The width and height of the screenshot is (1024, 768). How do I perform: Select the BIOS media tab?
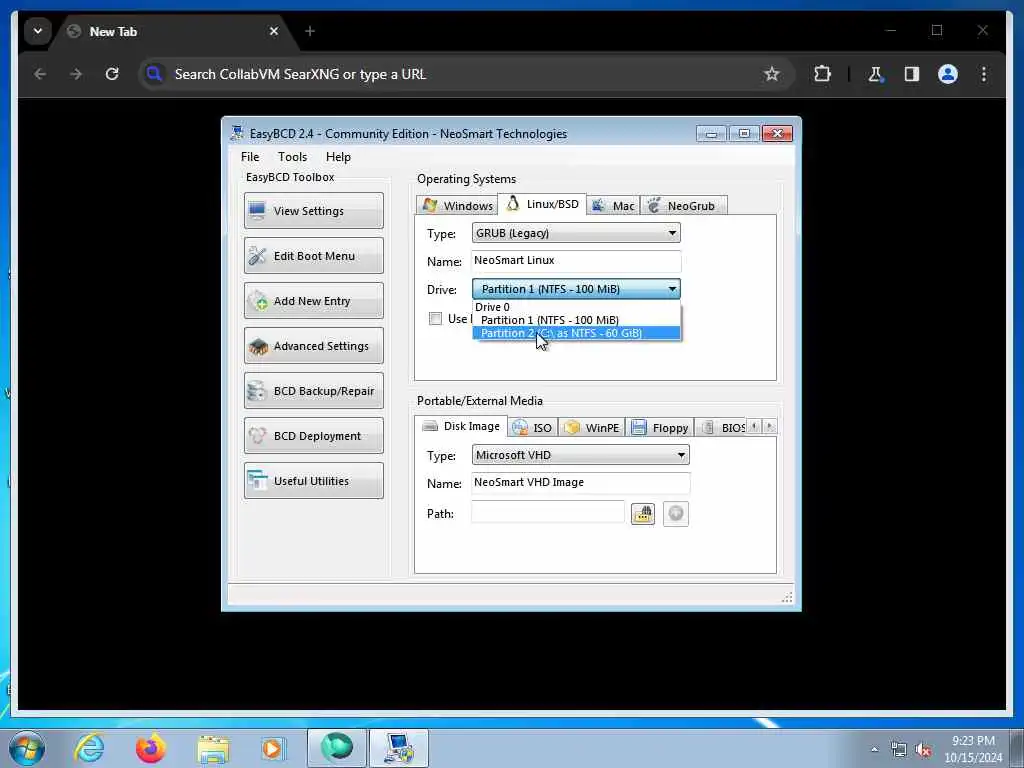722,428
